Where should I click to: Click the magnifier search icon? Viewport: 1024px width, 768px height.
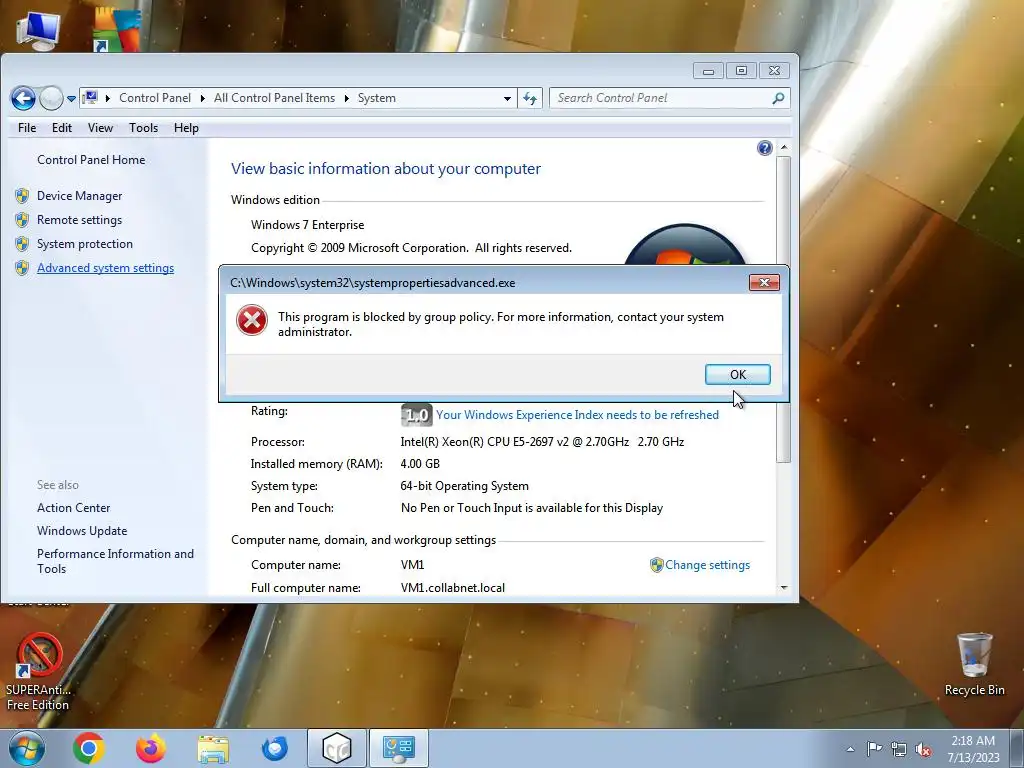(x=778, y=98)
